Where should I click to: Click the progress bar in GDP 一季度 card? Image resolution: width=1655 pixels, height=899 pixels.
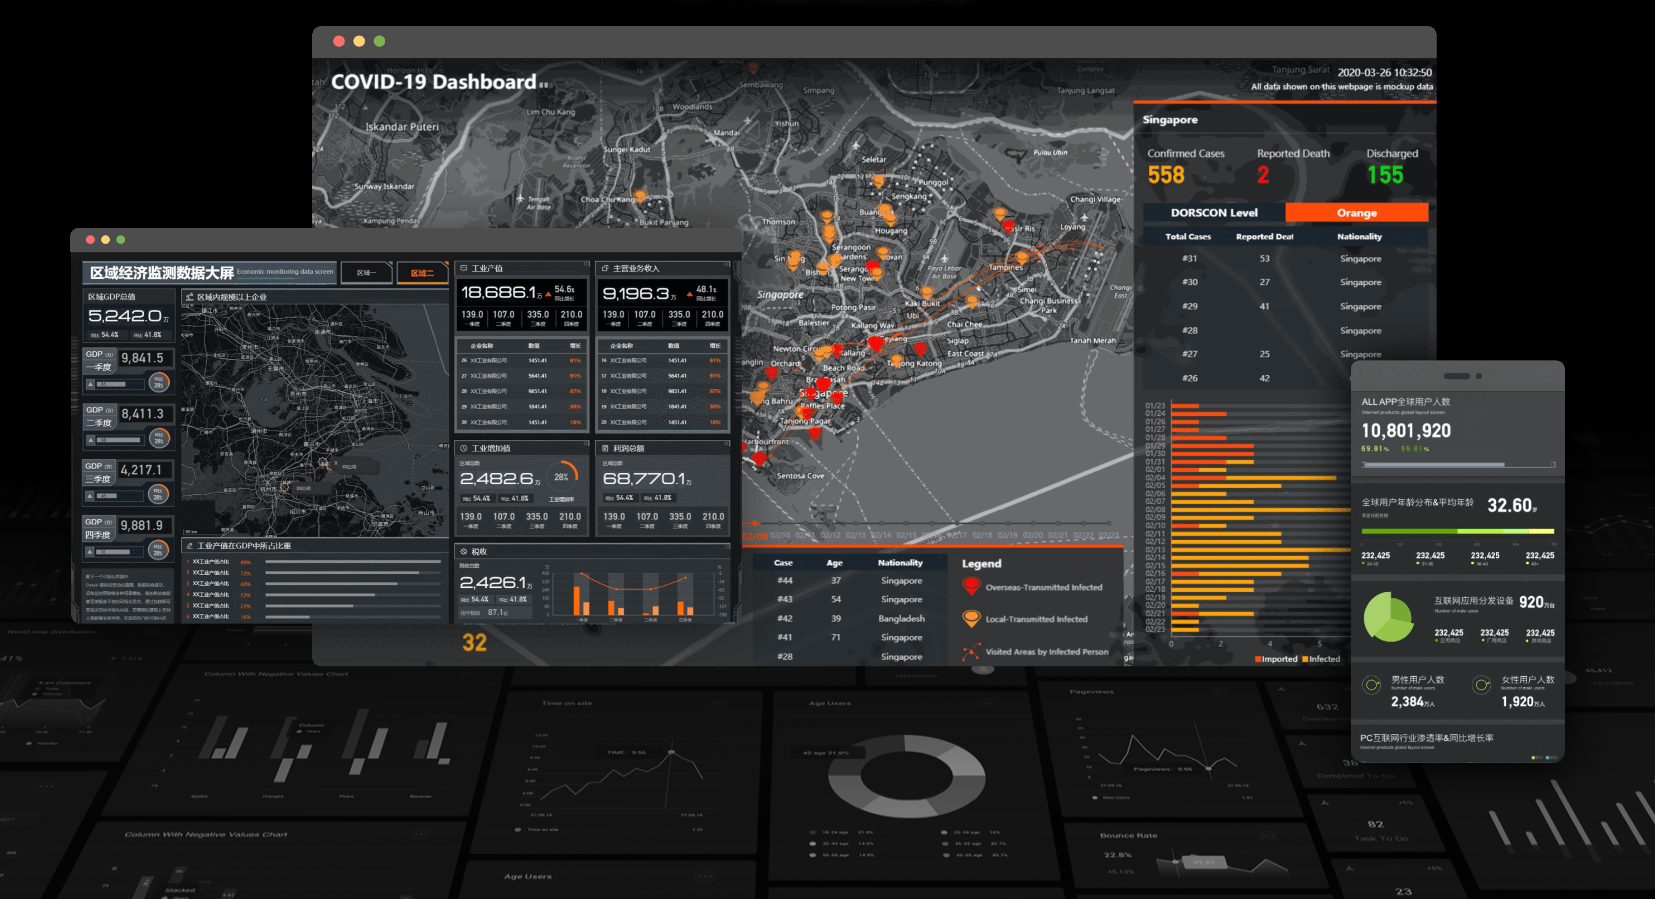(119, 384)
